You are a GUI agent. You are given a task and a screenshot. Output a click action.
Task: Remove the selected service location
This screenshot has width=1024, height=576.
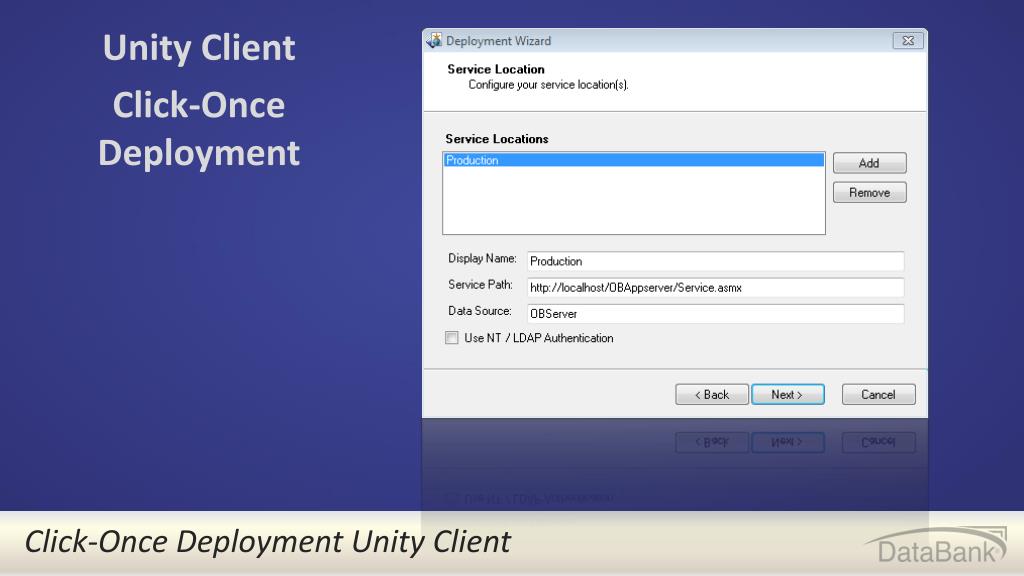click(869, 193)
